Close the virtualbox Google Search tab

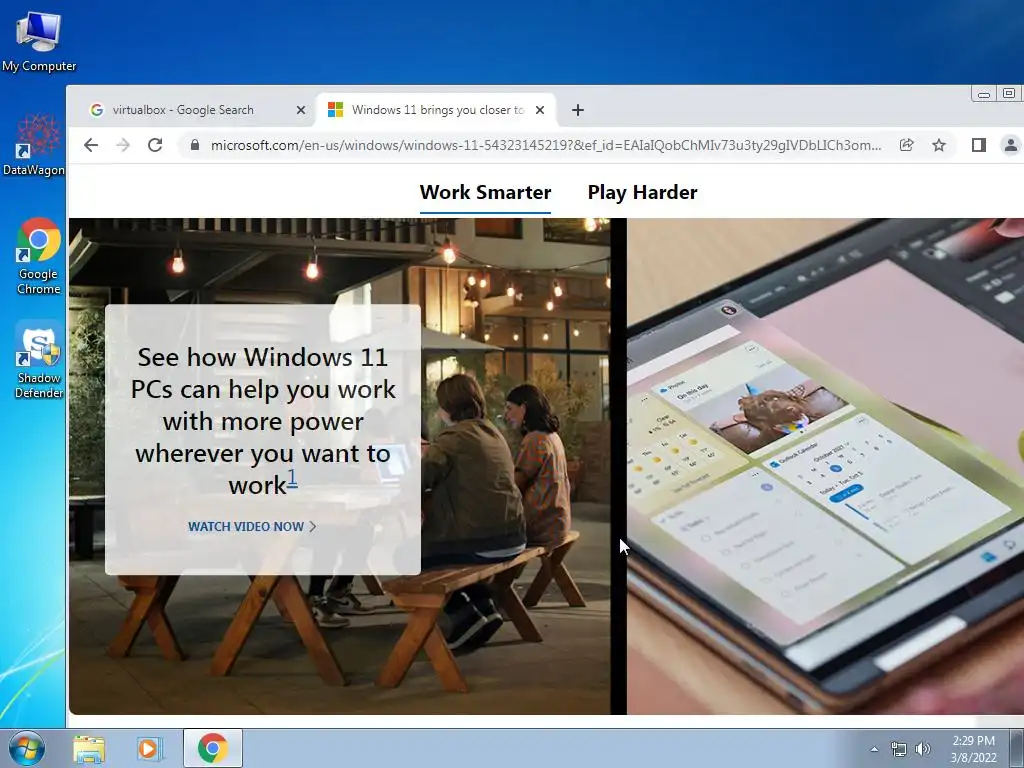300,110
